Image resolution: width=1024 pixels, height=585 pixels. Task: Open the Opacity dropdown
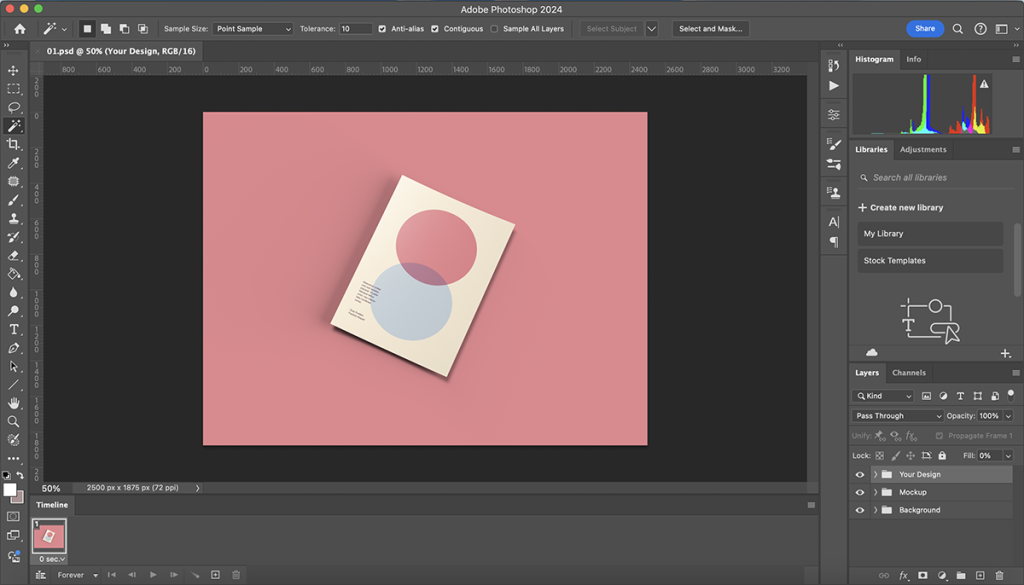pos(1009,415)
